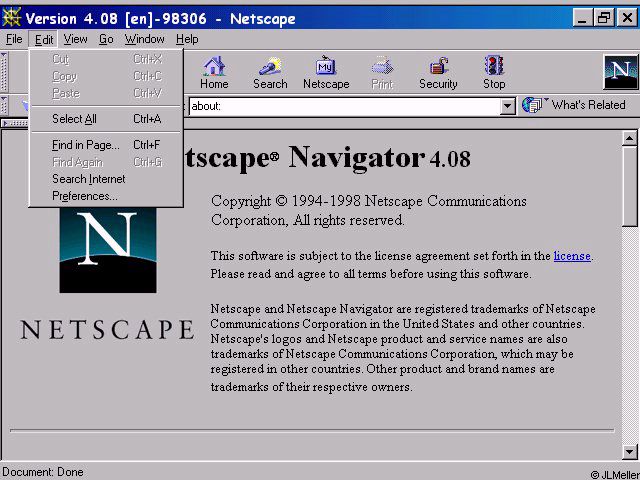
Task: Collapse the navigation toolbar grip handle
Action: [4, 72]
